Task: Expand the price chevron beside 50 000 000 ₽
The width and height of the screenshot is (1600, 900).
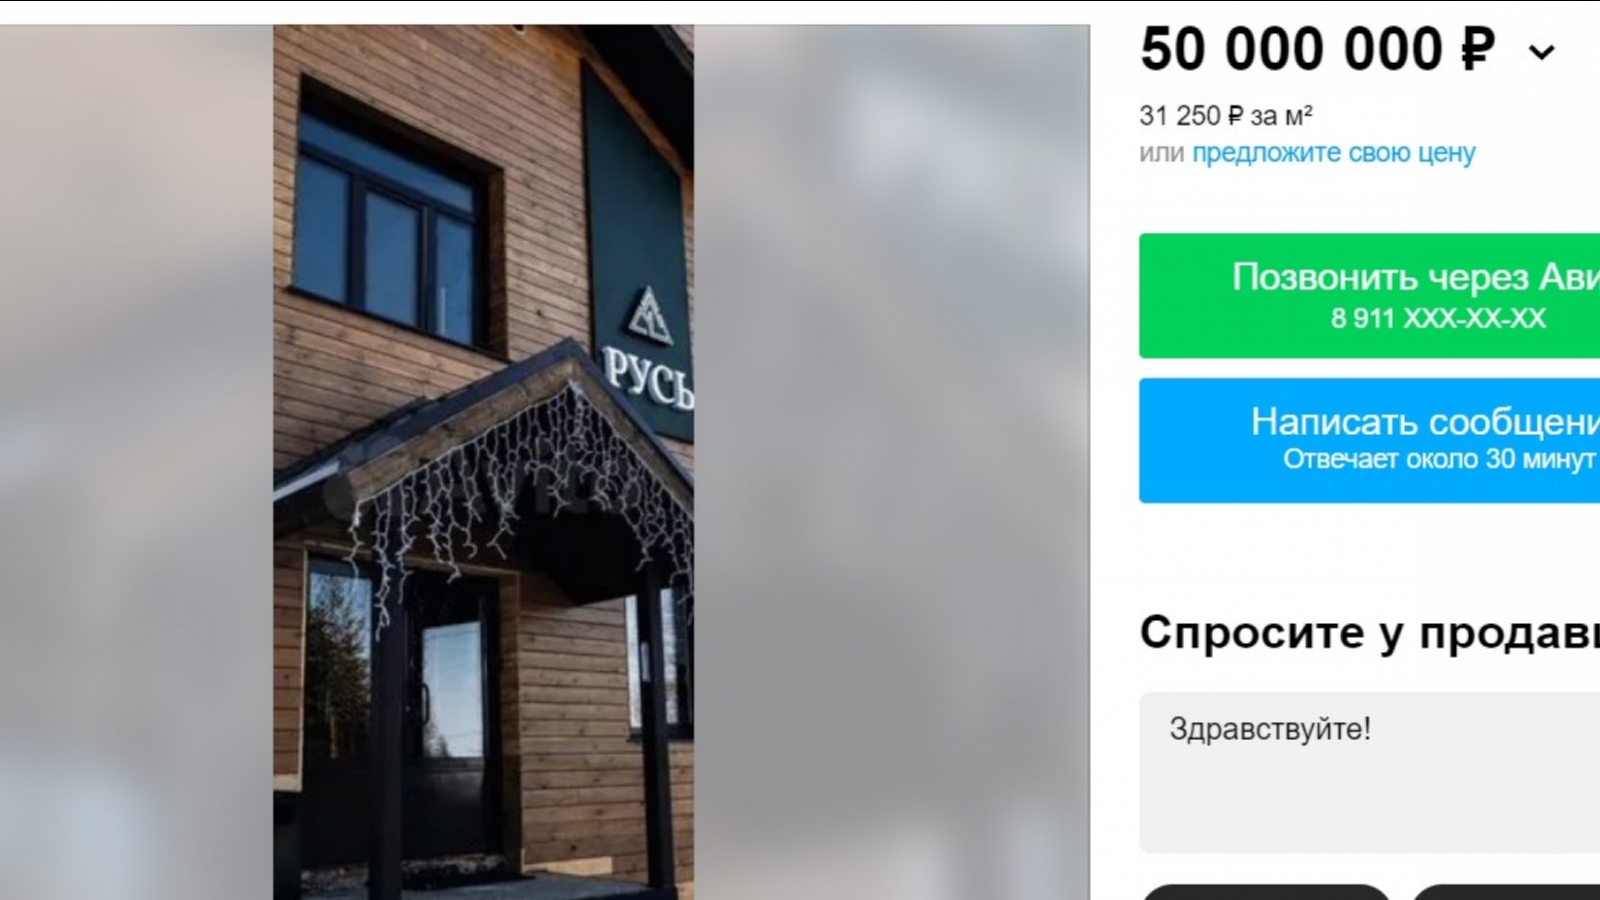Action: [x=1542, y=52]
